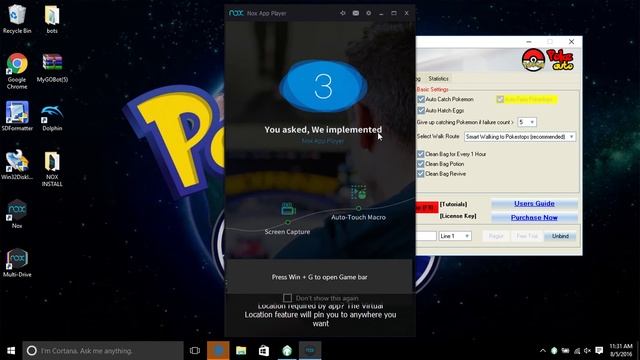Click the Nox title bar pin icon
This screenshot has width=640, height=360.
342,13
